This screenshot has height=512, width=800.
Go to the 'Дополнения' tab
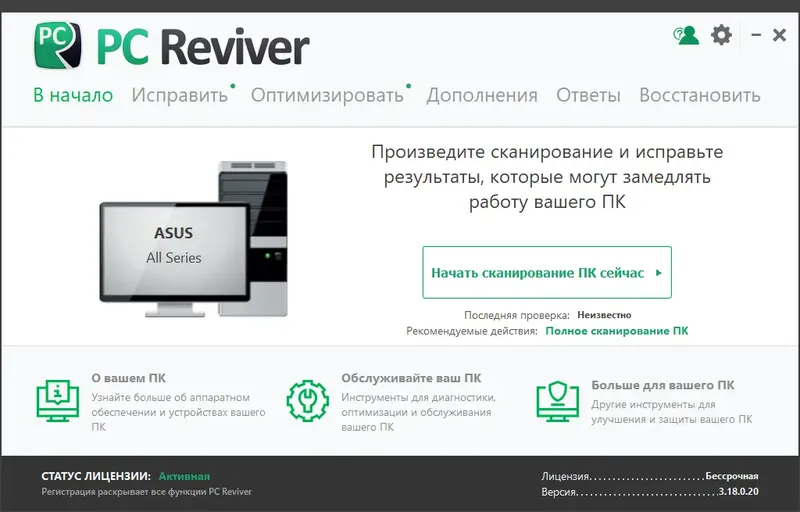pyautogui.click(x=482, y=95)
